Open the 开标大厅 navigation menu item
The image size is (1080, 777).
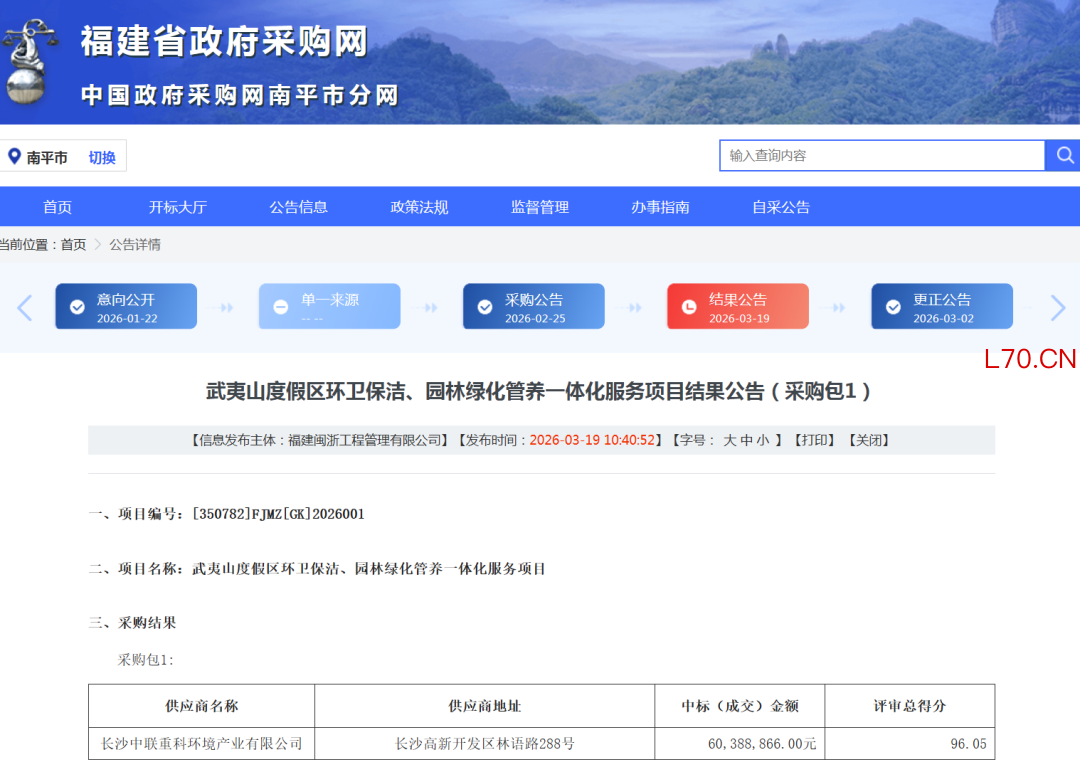point(177,207)
